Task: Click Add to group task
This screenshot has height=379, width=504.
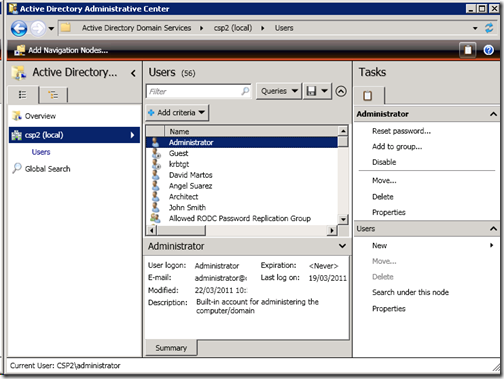Action: click(x=397, y=147)
